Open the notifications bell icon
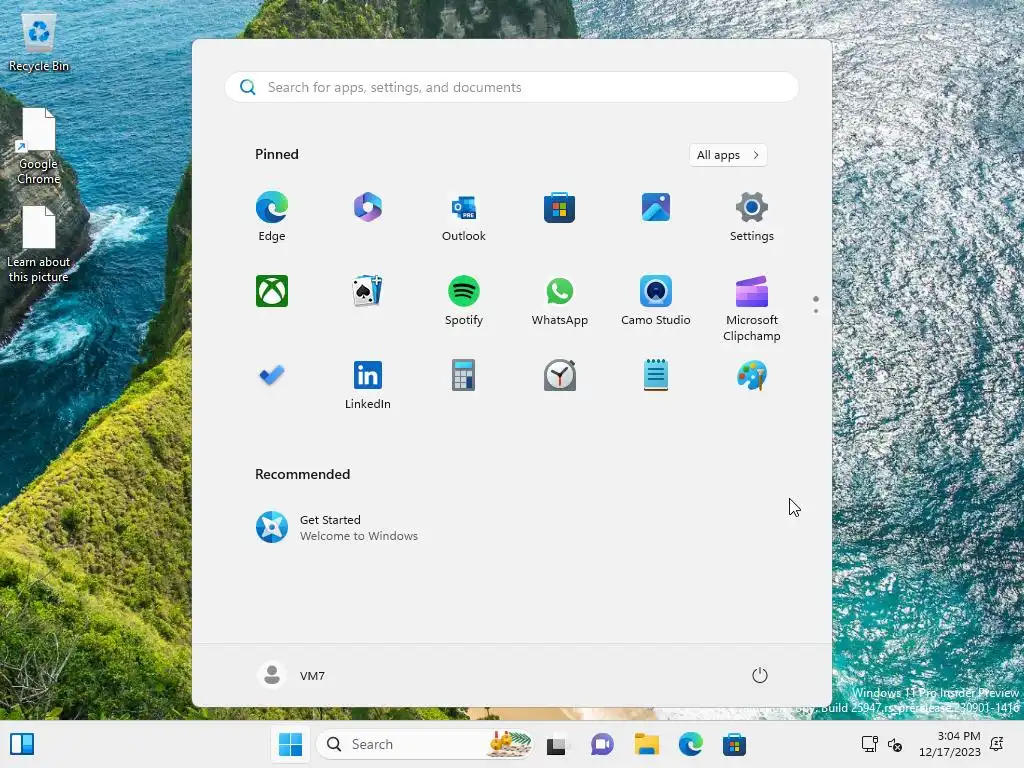 click(x=997, y=744)
